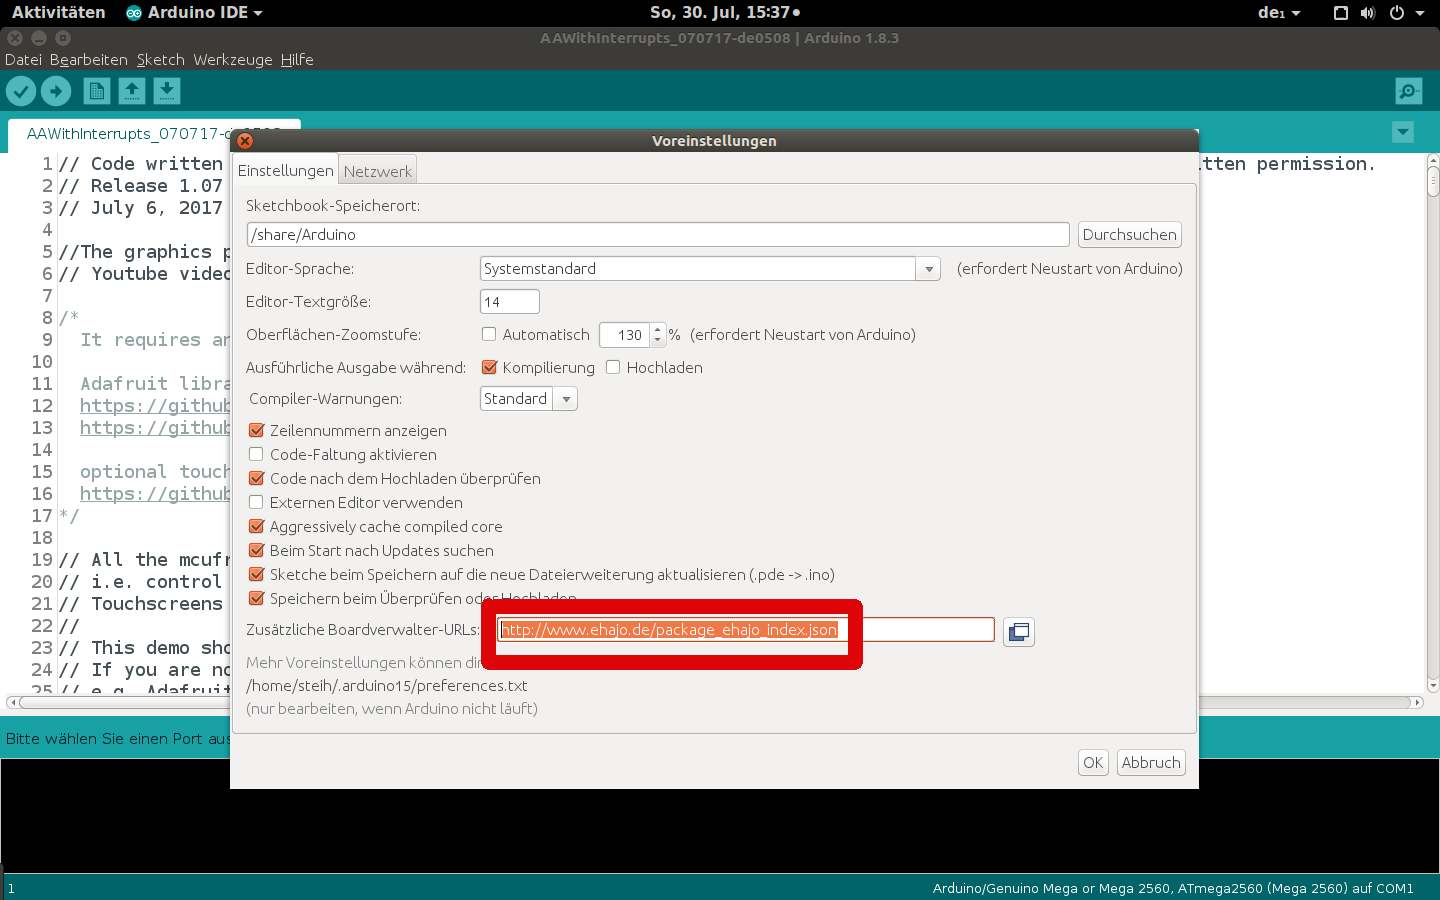Switch to the Netzwerk tab
Screen dimensions: 1440x900
coord(377,171)
